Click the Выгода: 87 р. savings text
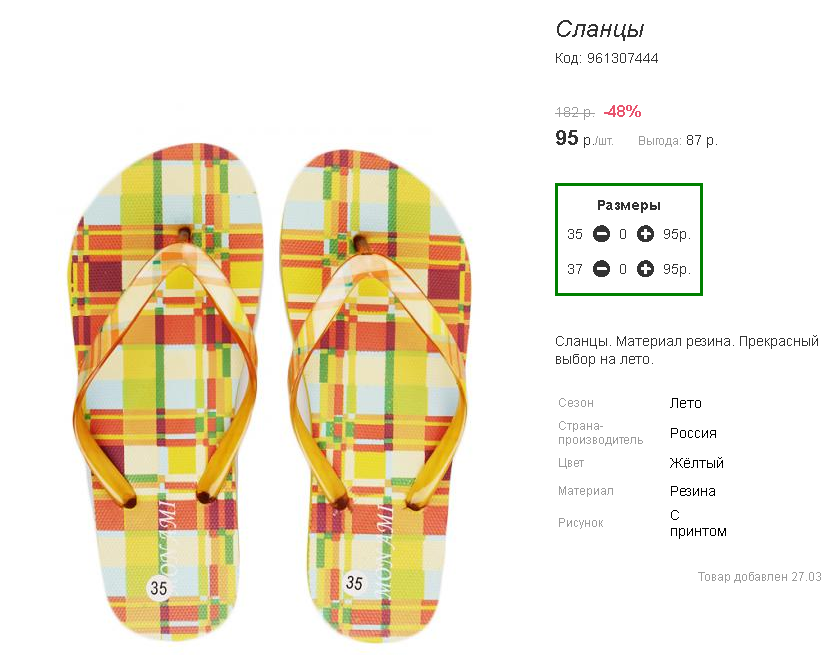 pos(678,141)
